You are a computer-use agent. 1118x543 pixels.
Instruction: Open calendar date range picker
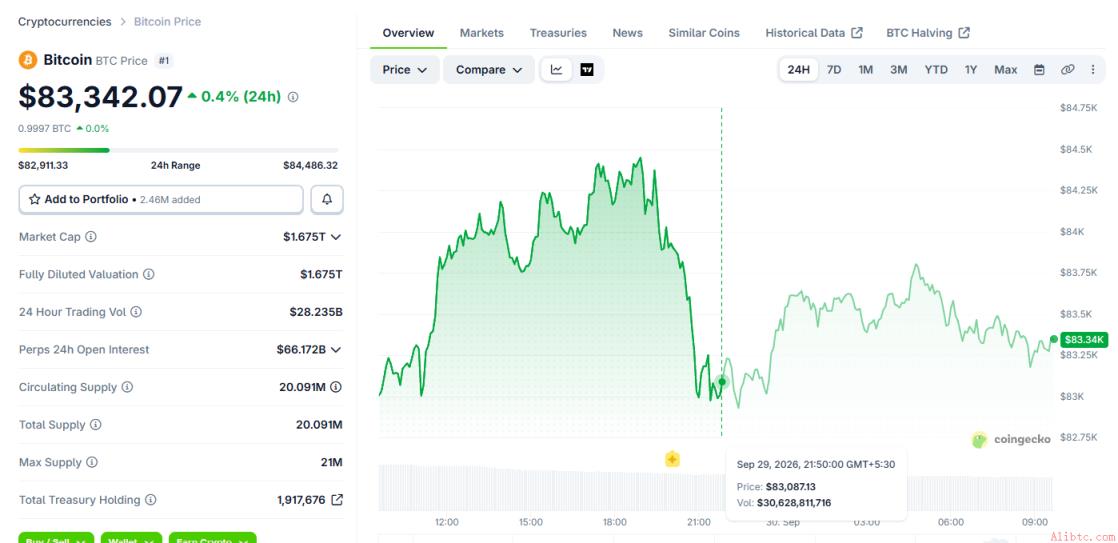tap(1040, 70)
